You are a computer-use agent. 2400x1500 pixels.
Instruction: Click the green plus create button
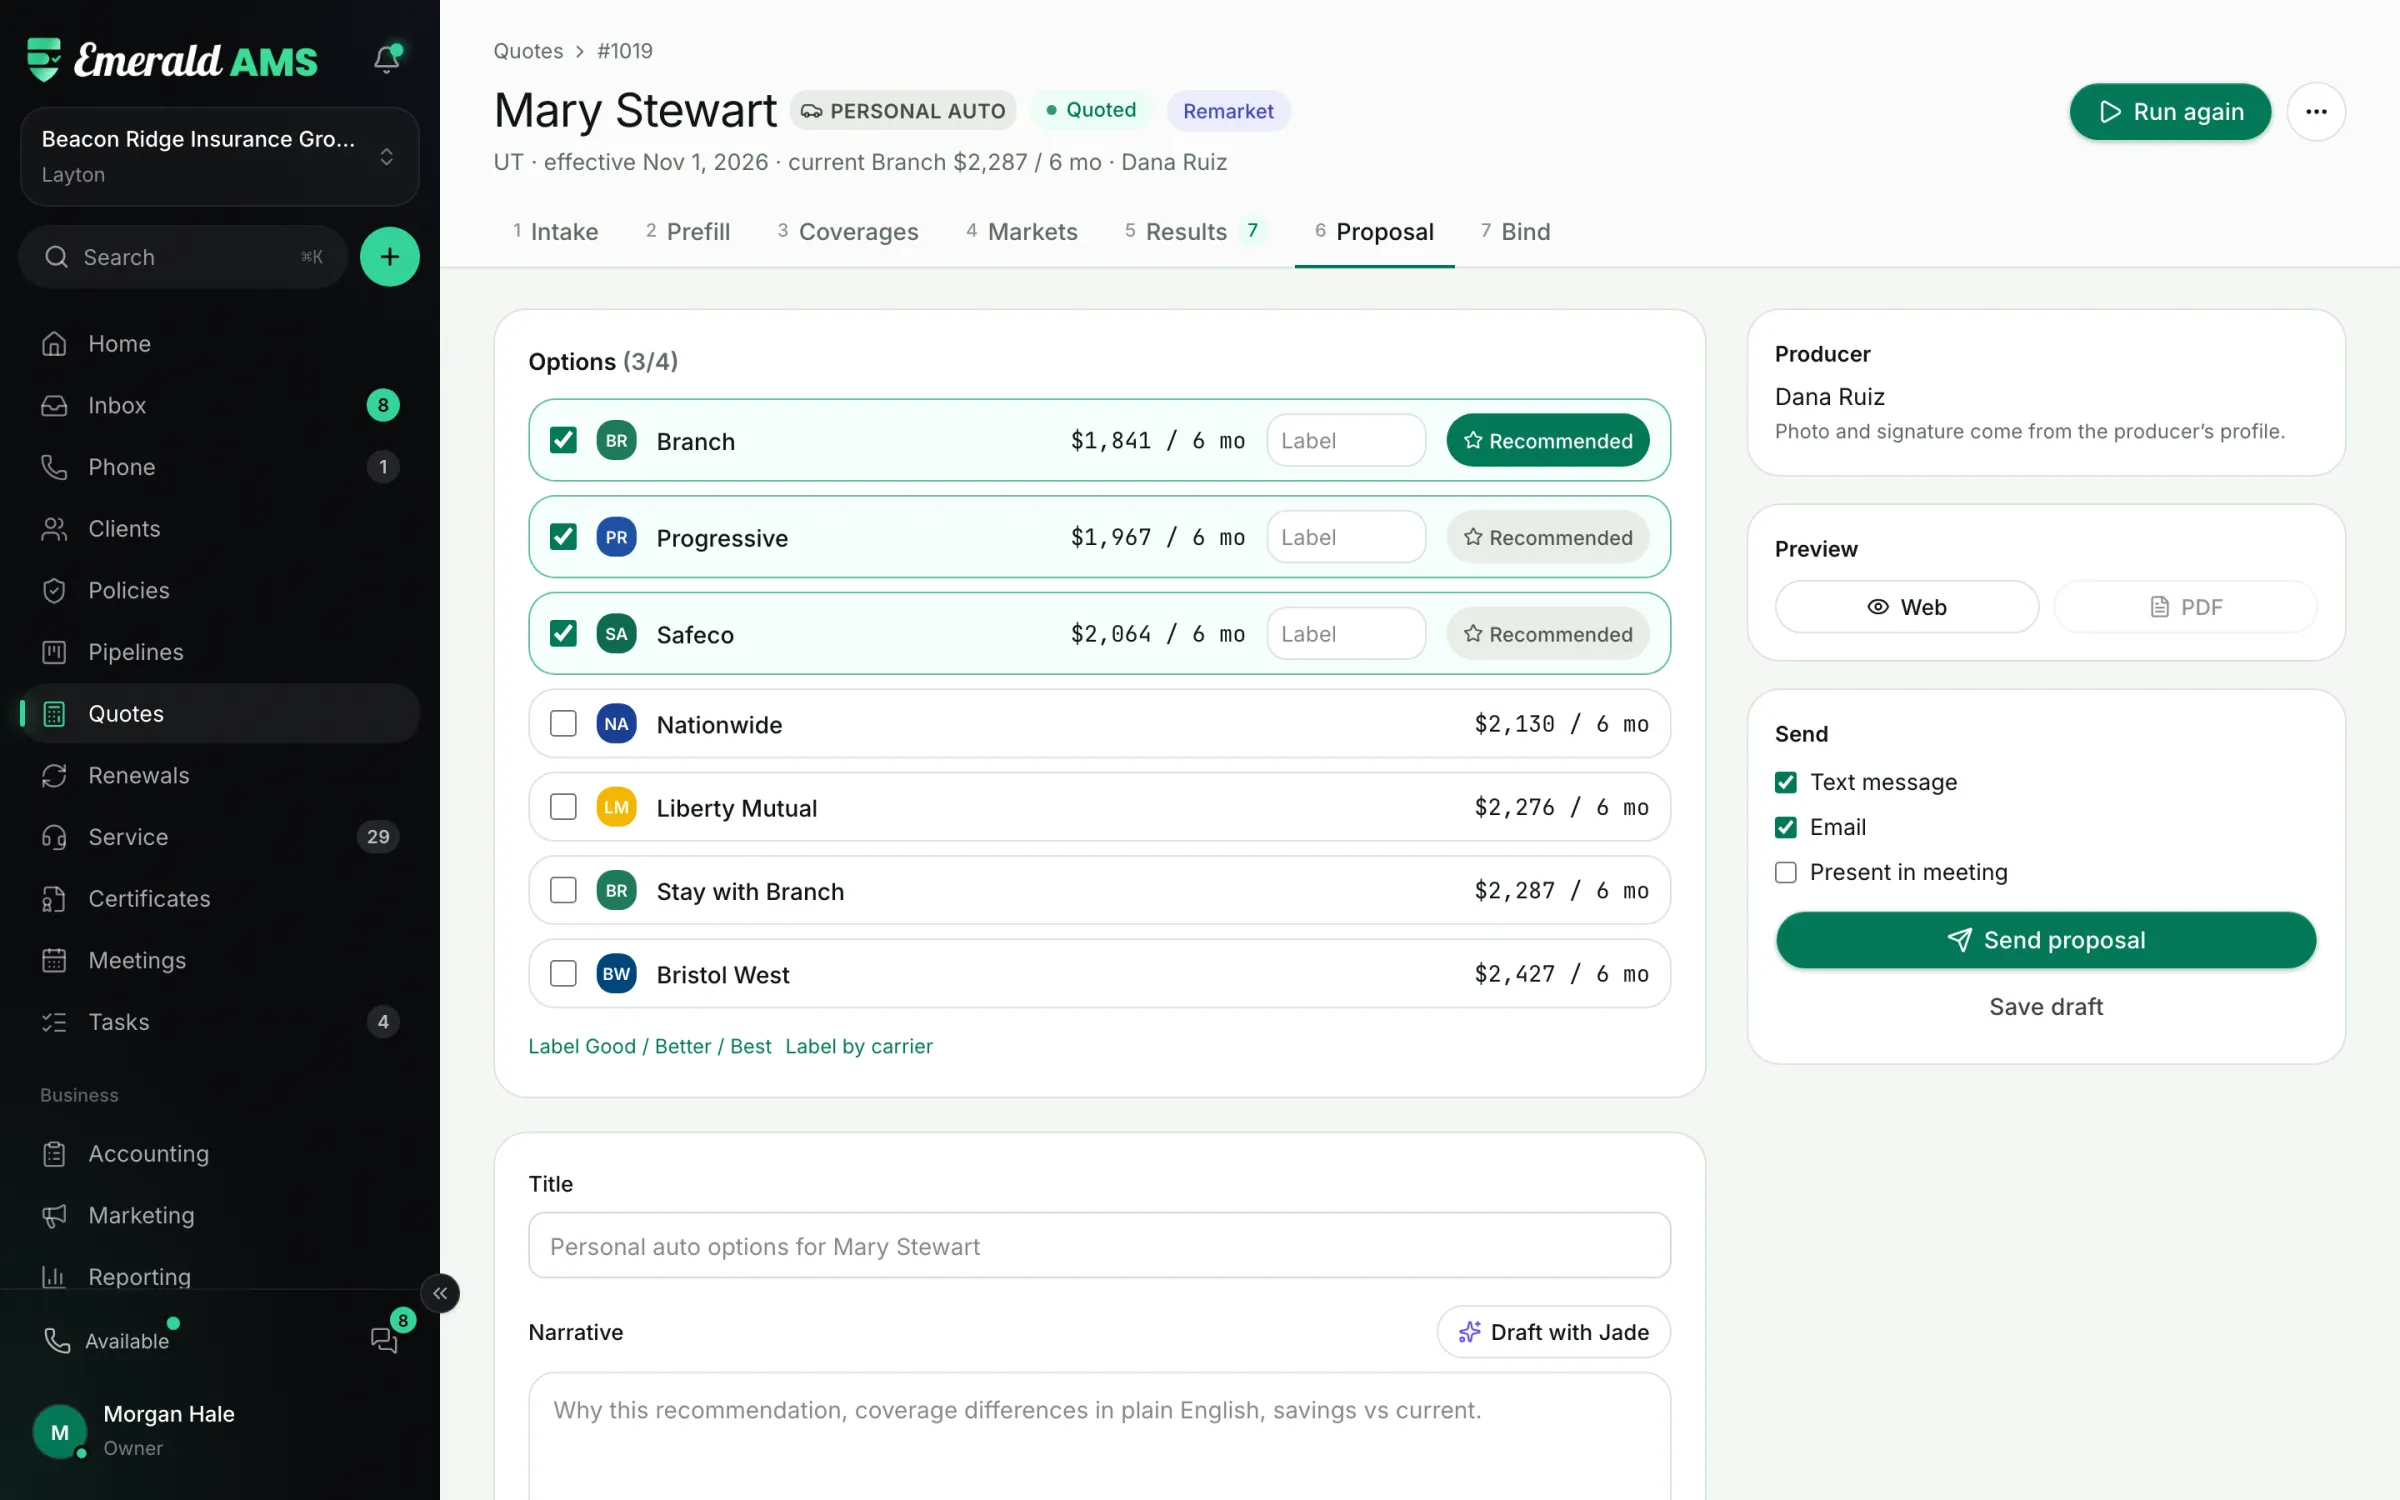tap(389, 257)
